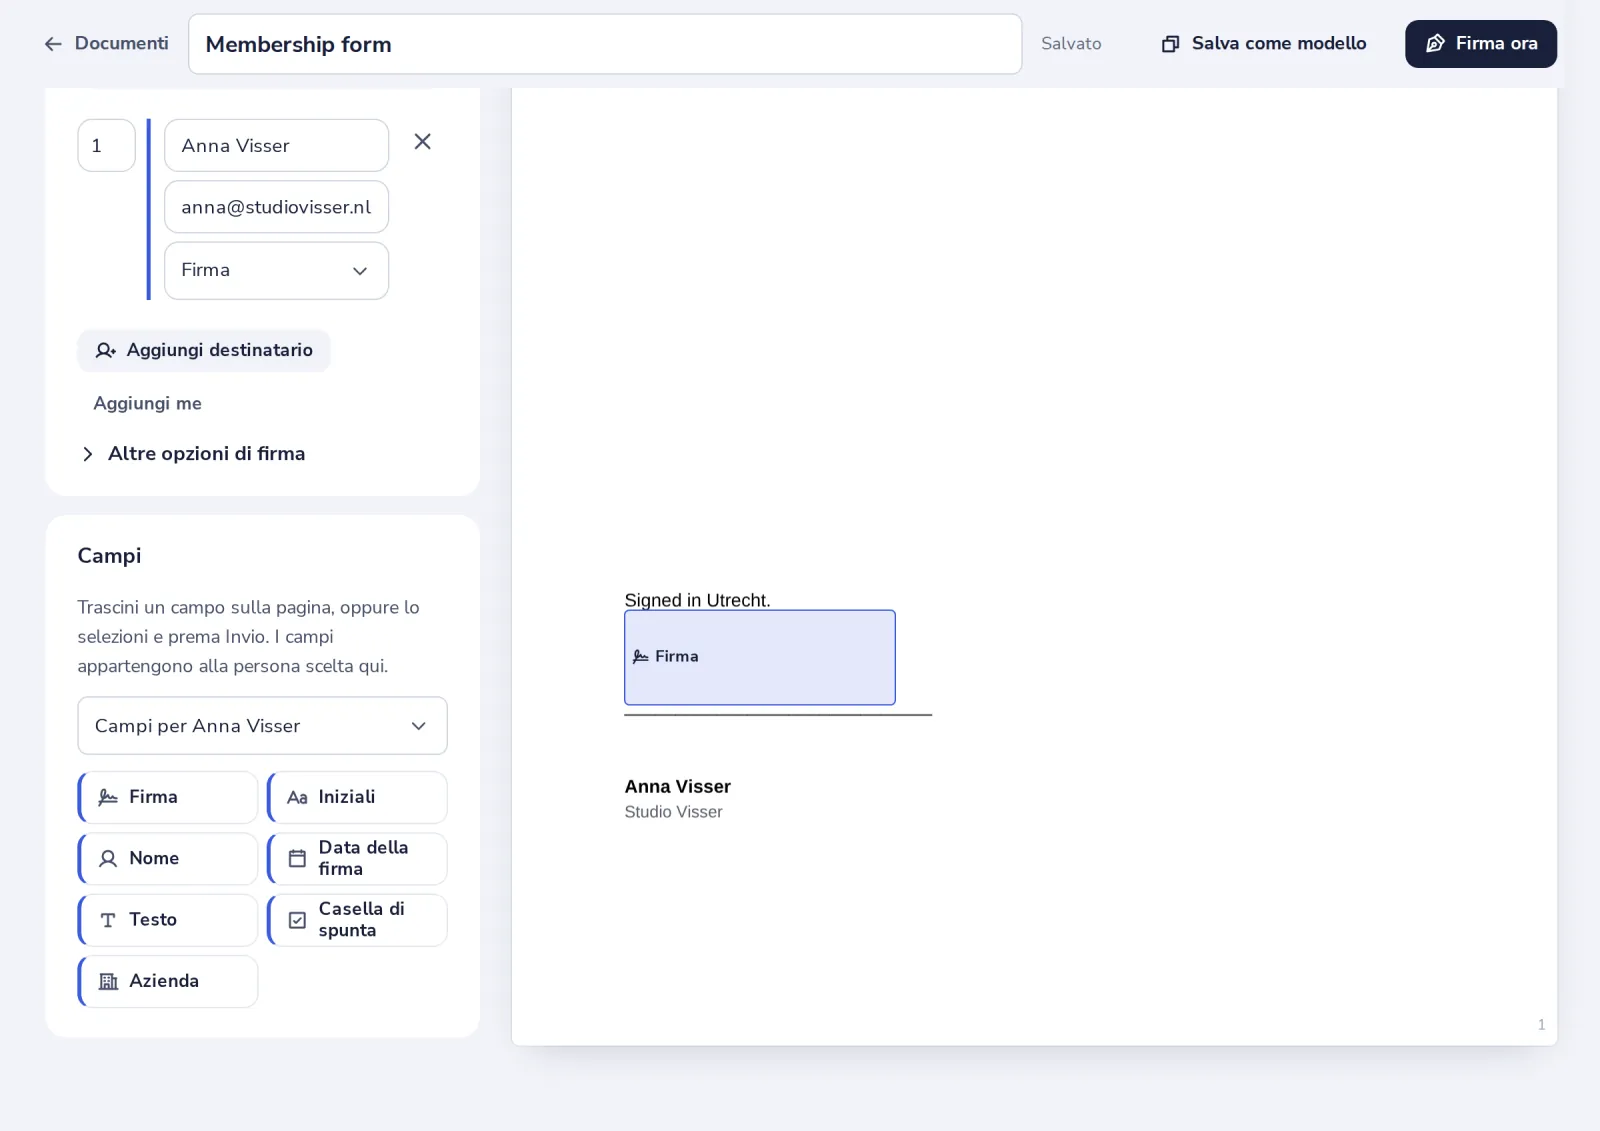The height and width of the screenshot is (1131, 1600).
Task: Select the Firma field placed on the document
Action: pos(760,657)
